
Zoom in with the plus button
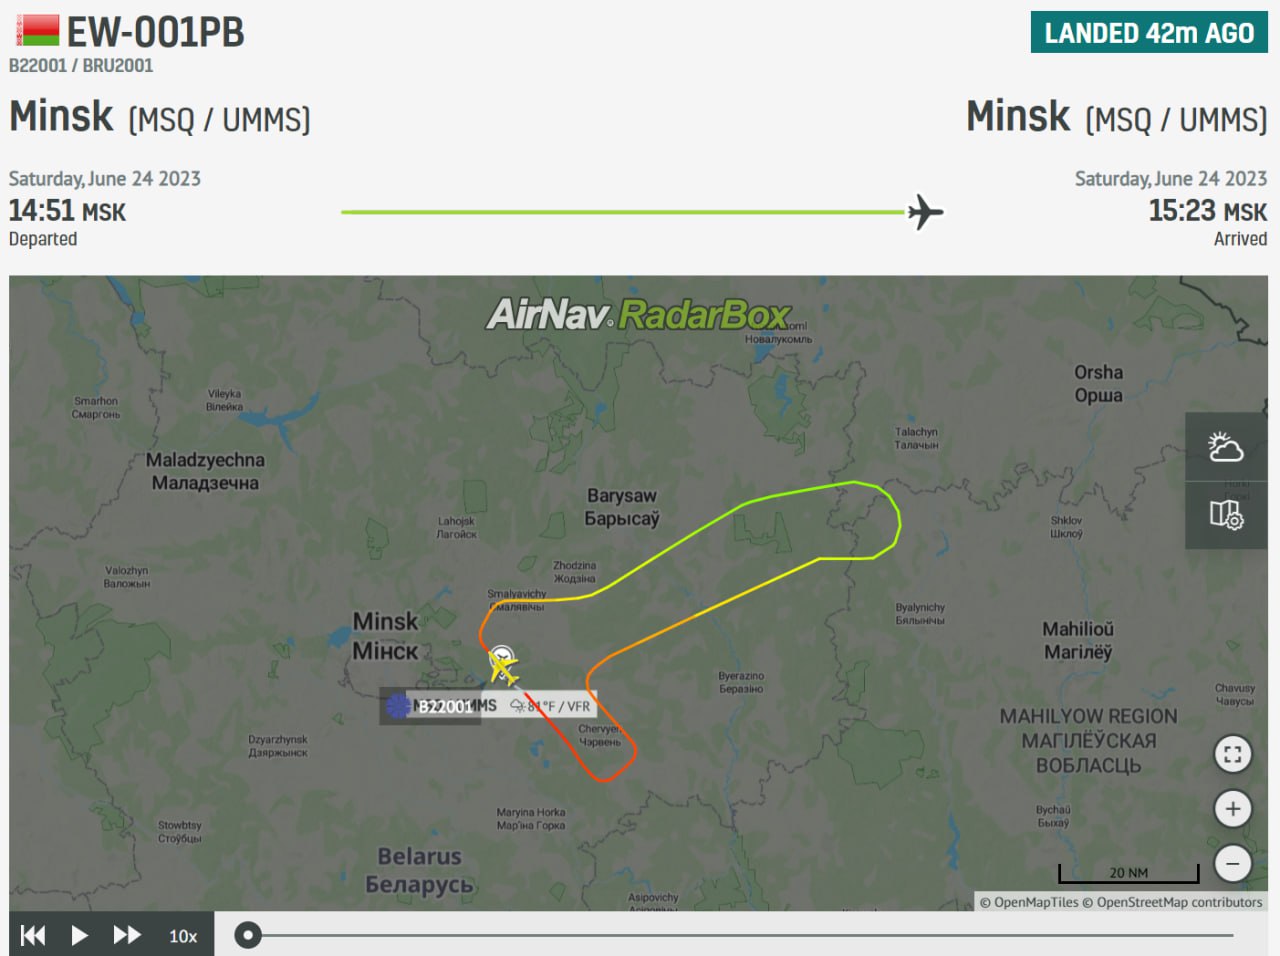pyautogui.click(x=1233, y=809)
